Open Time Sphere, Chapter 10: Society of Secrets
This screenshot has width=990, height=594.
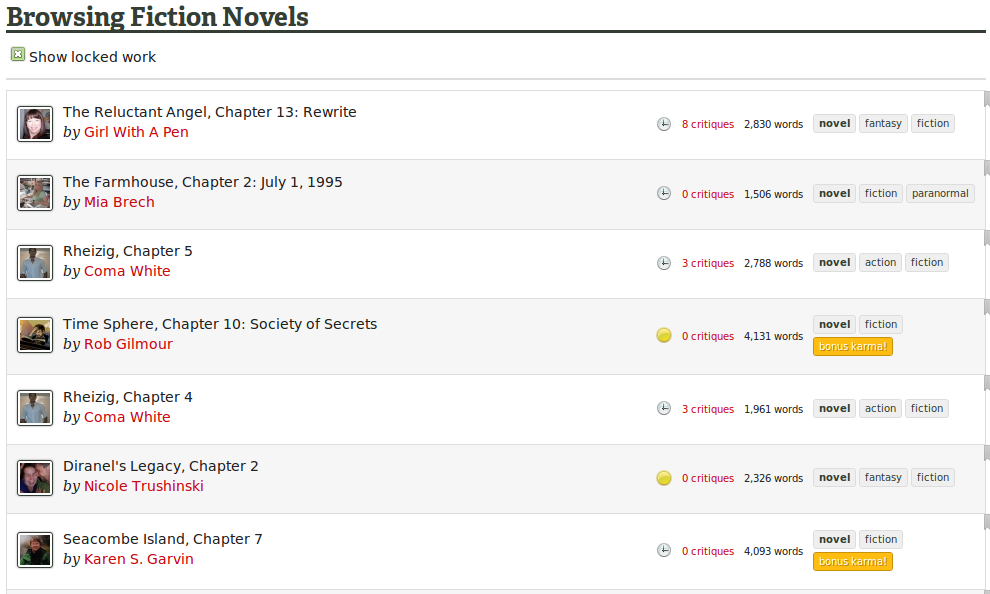point(220,324)
